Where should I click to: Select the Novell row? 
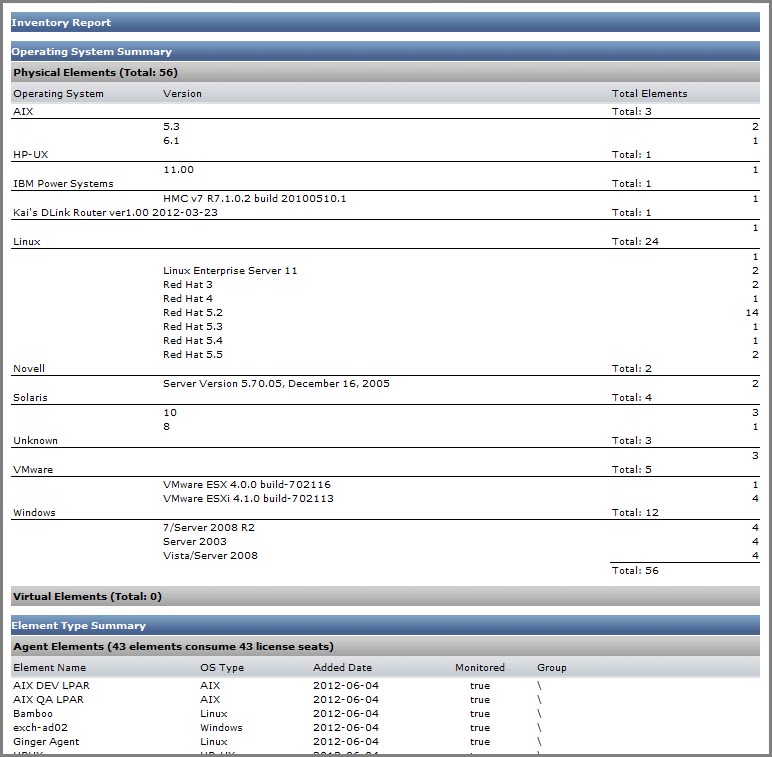[386, 369]
